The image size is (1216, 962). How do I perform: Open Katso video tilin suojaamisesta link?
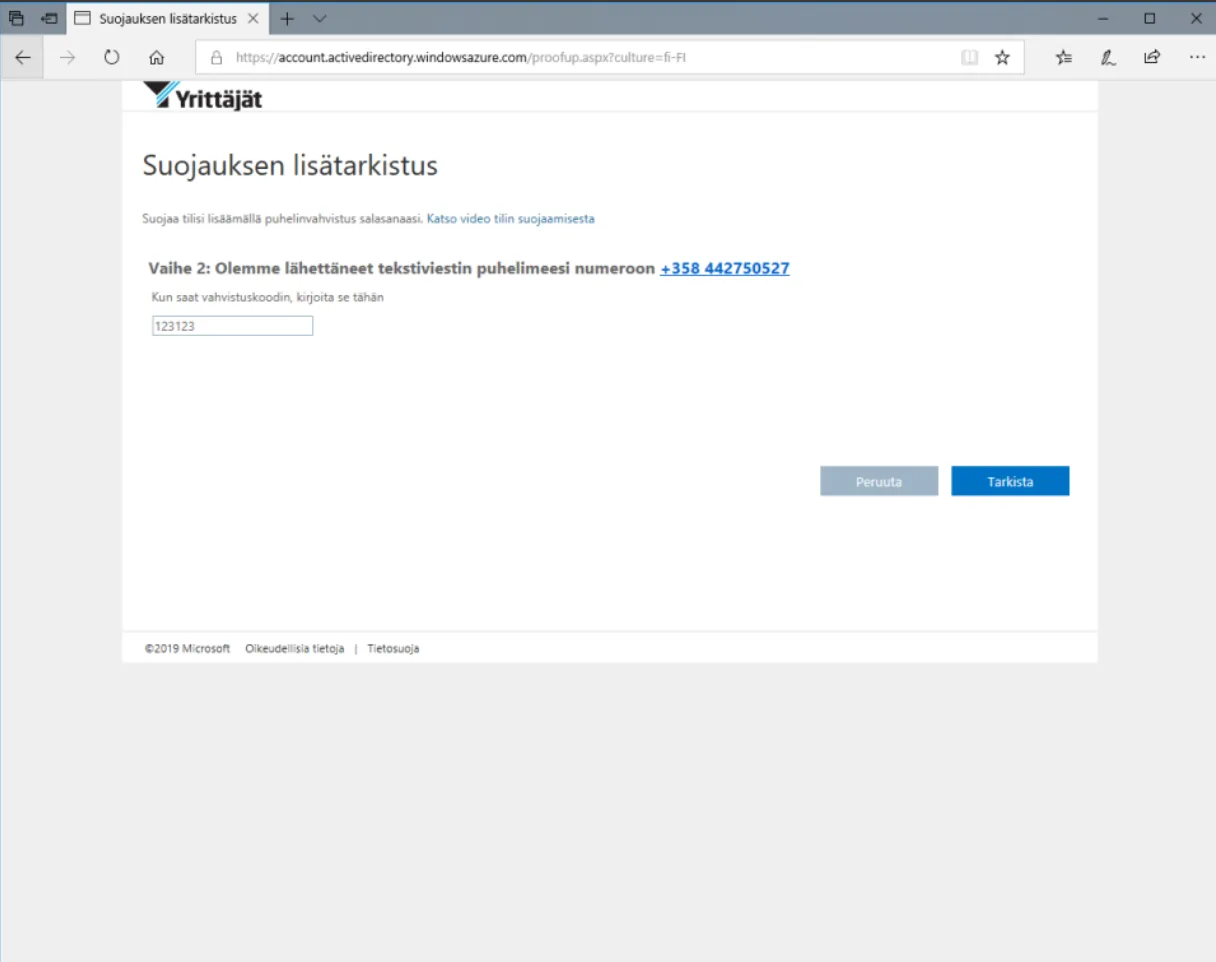pos(510,218)
